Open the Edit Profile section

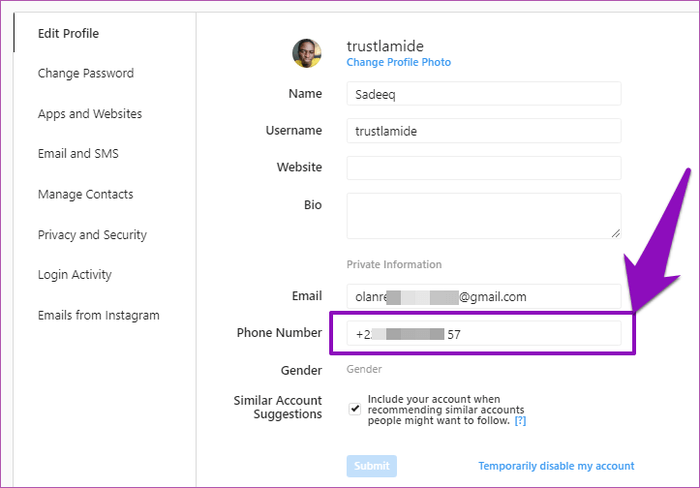point(68,33)
